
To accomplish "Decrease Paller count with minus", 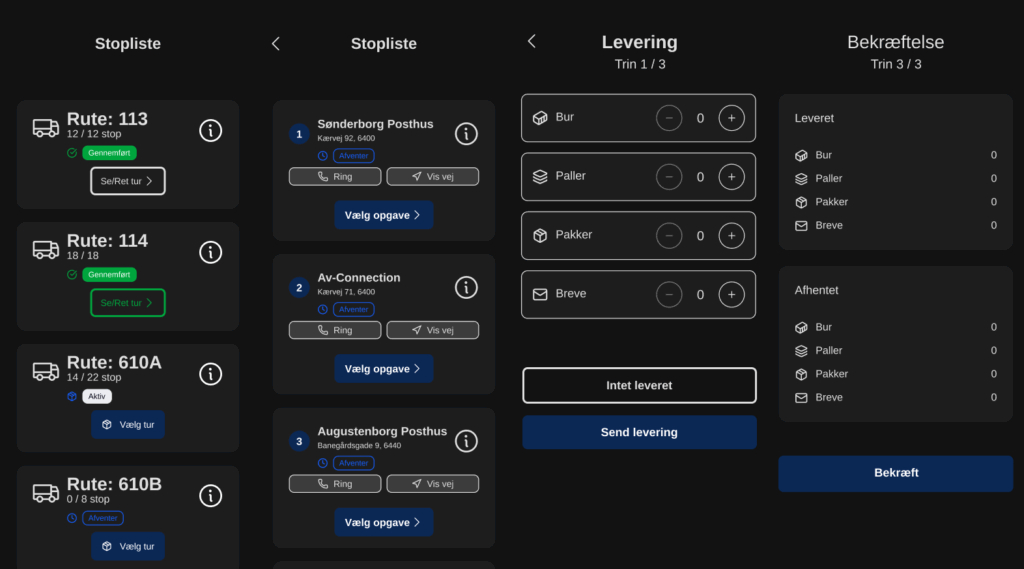I will coord(669,177).
